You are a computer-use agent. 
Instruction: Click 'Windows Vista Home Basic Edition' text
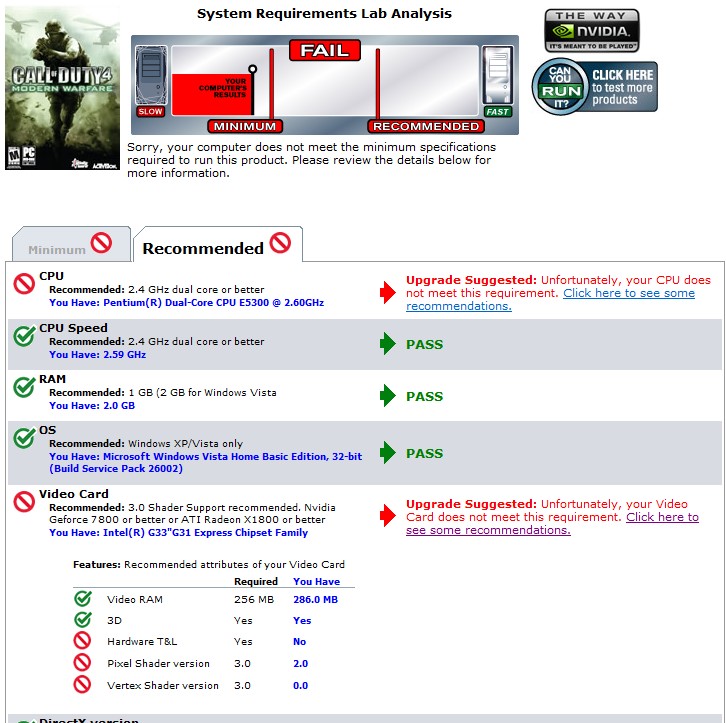[x=240, y=456]
